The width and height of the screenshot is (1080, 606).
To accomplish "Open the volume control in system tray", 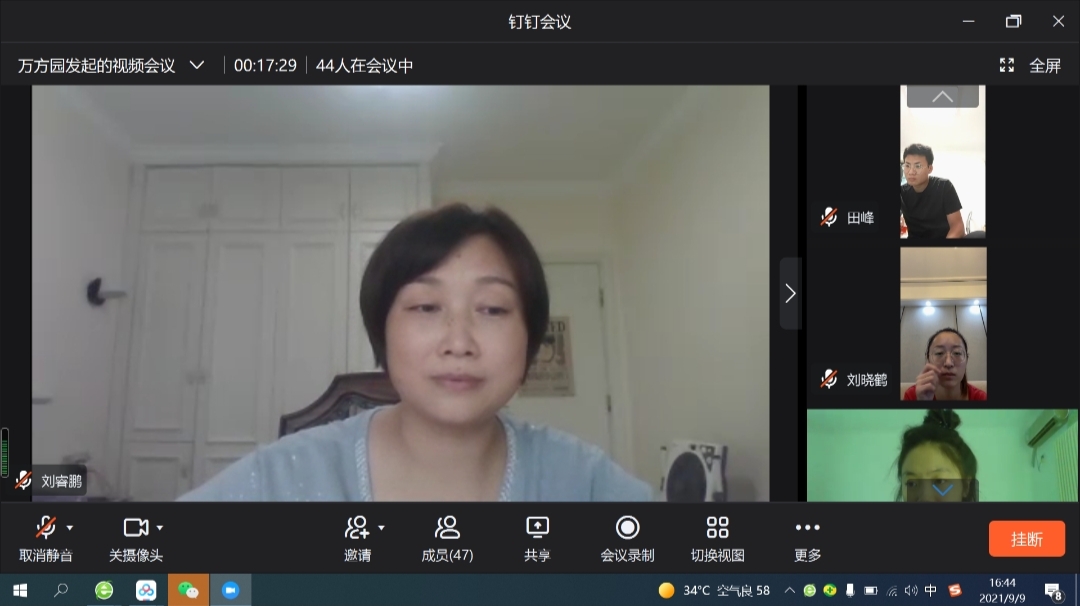I will [911, 590].
